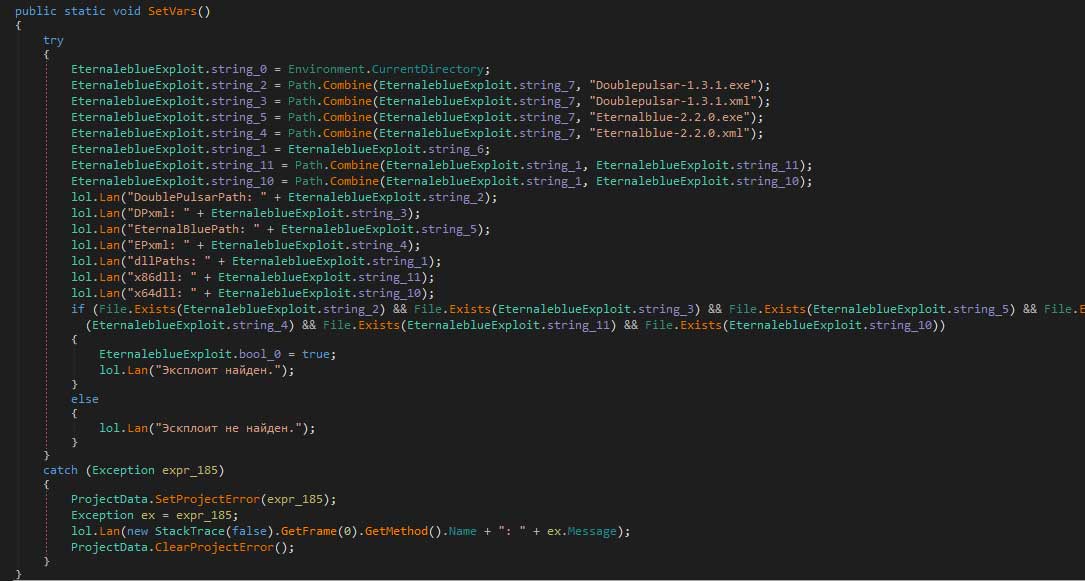Click the try keyword

(53, 40)
